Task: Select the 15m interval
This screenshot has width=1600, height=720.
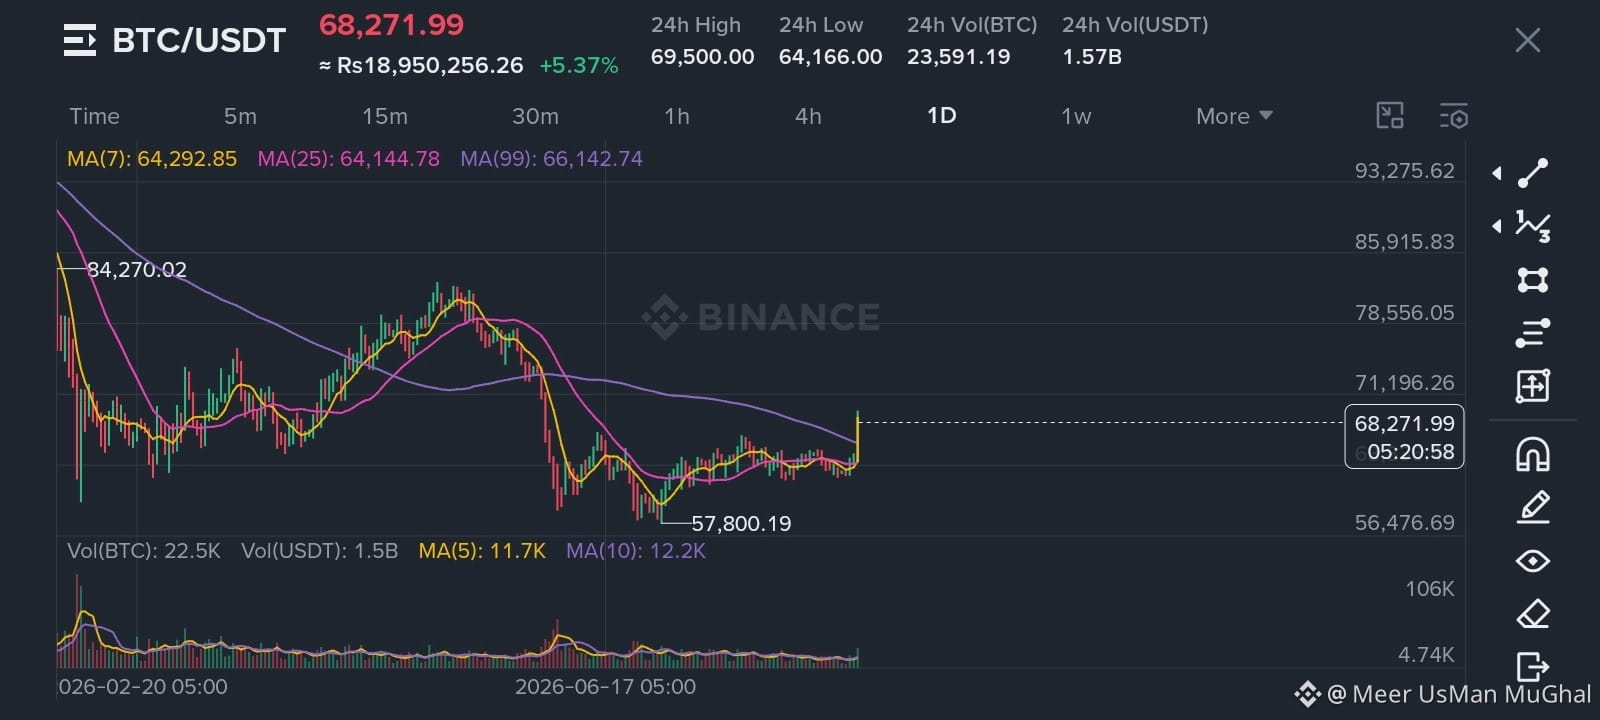Action: [385, 116]
